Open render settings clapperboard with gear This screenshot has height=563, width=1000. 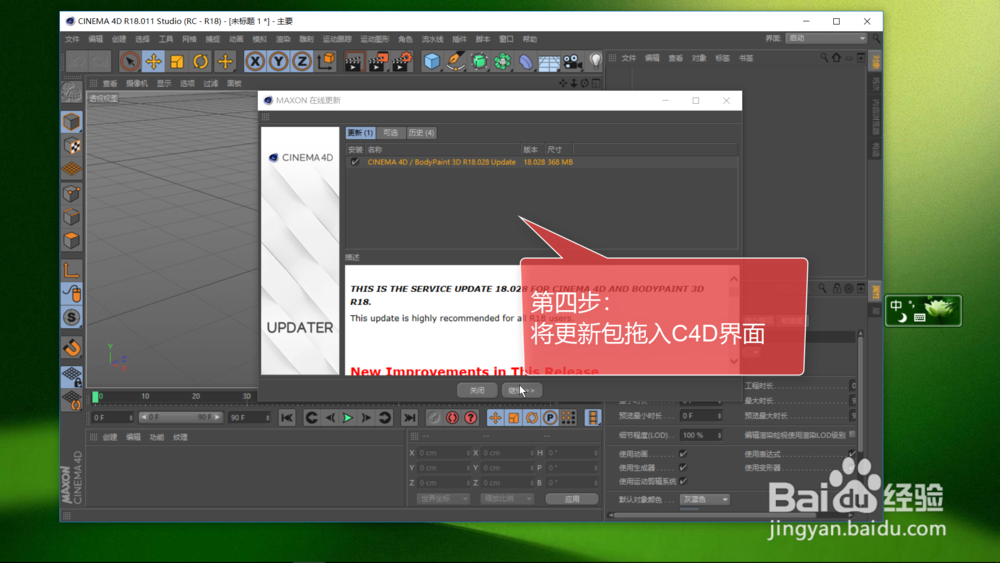[402, 62]
